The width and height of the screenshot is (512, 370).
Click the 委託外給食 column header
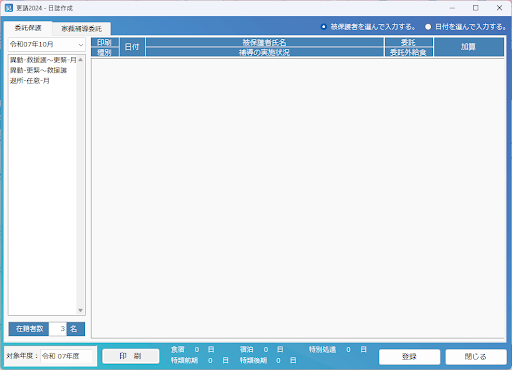408,52
